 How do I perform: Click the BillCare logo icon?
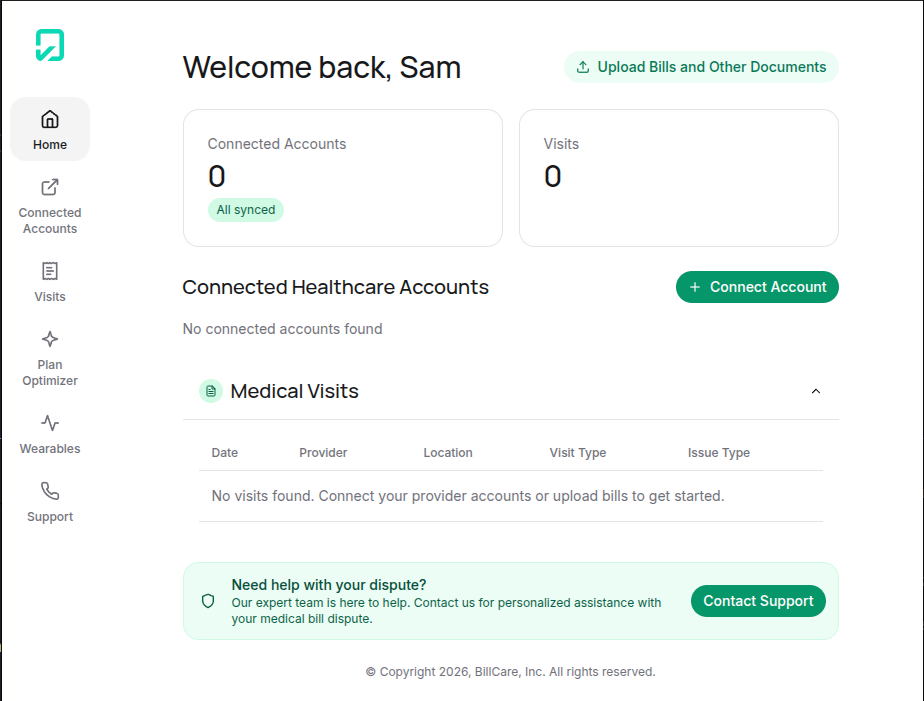coord(50,45)
